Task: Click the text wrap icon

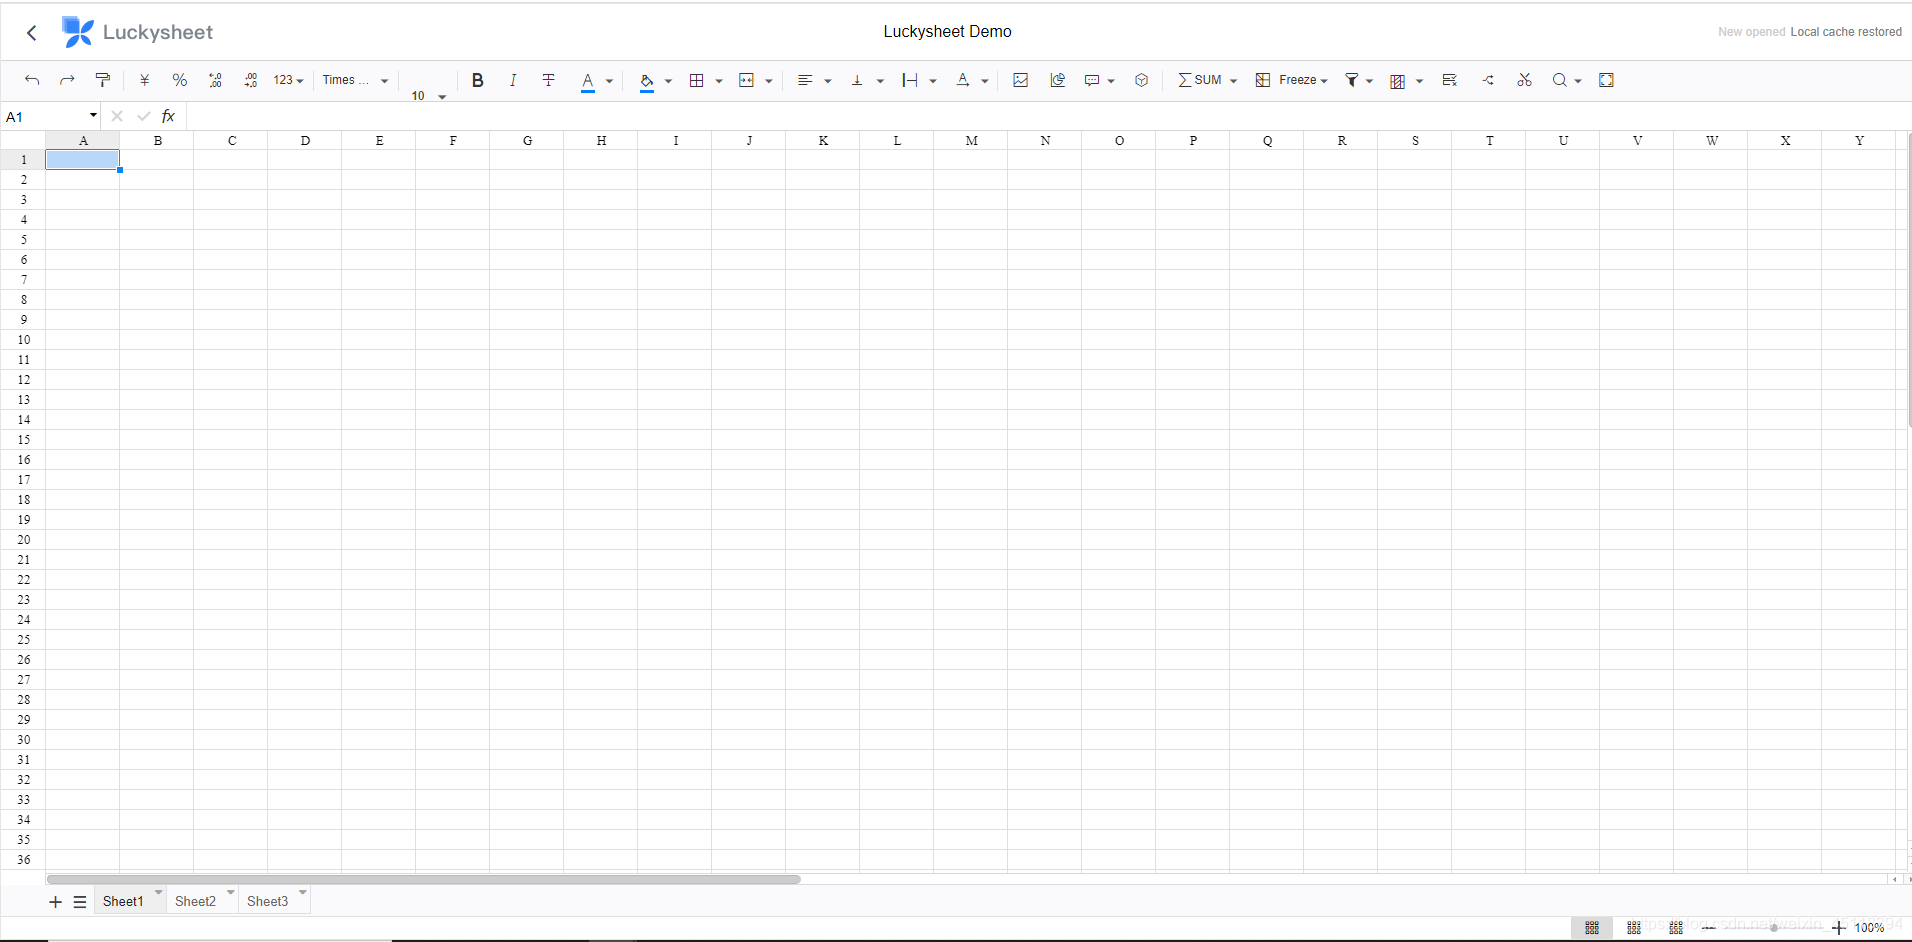Action: [910, 80]
